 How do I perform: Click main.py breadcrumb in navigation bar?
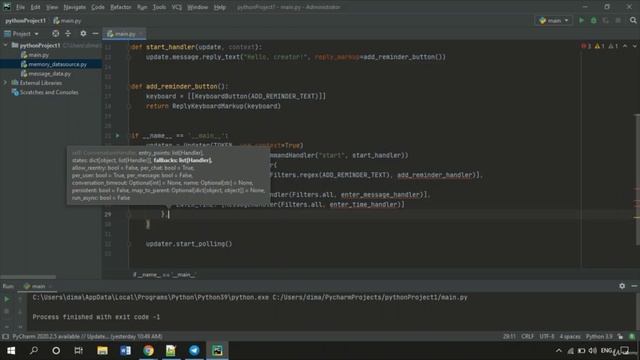click(x=67, y=20)
